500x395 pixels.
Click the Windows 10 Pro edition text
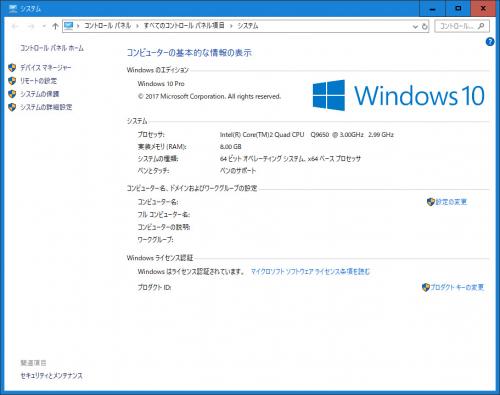click(161, 84)
